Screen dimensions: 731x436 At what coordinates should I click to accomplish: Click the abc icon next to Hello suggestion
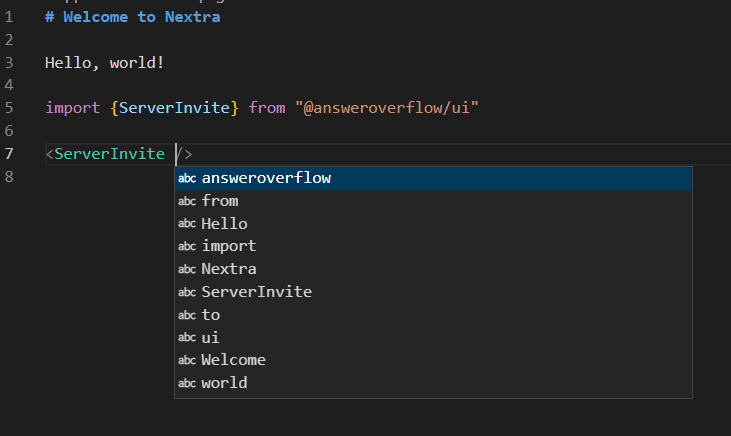click(187, 224)
